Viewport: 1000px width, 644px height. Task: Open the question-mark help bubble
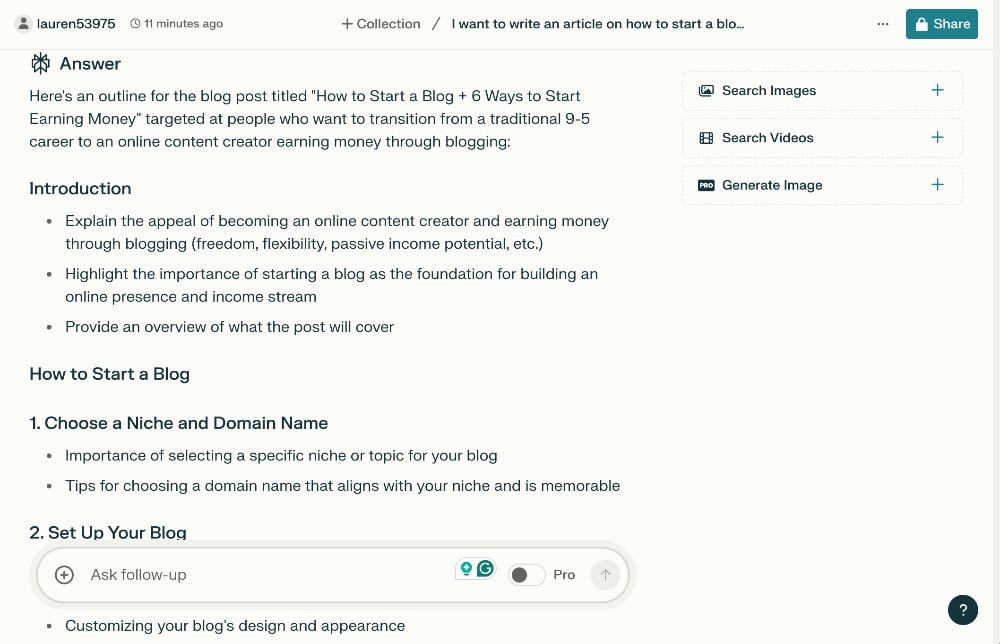tap(963, 609)
